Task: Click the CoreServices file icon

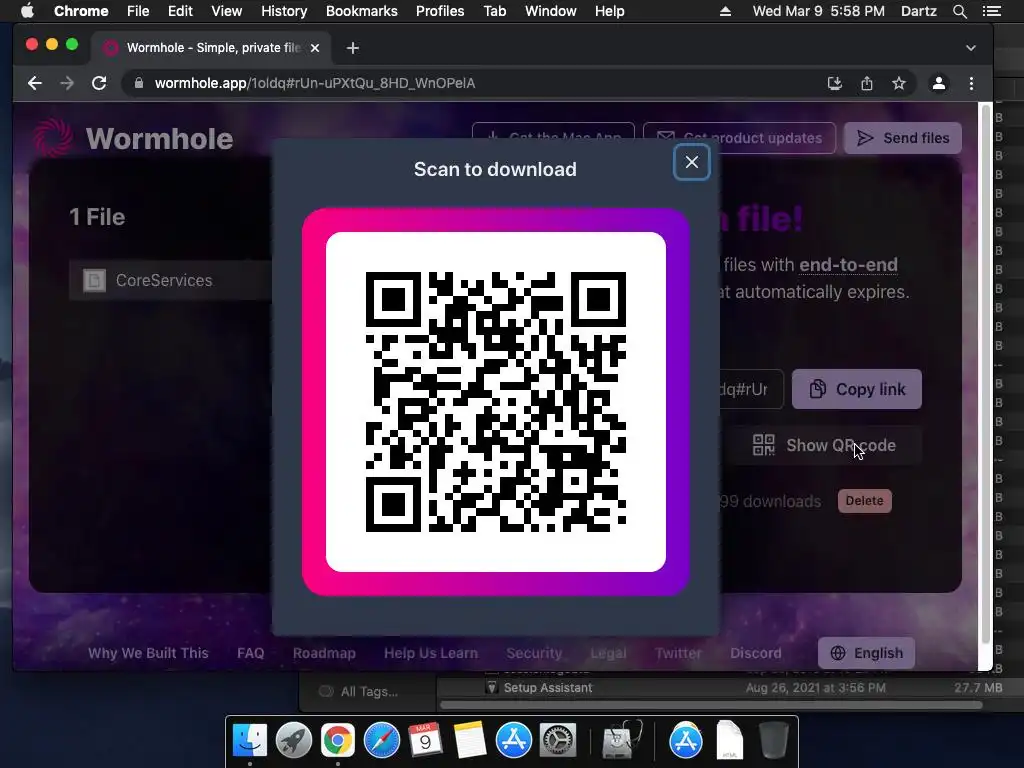Action: [94, 280]
